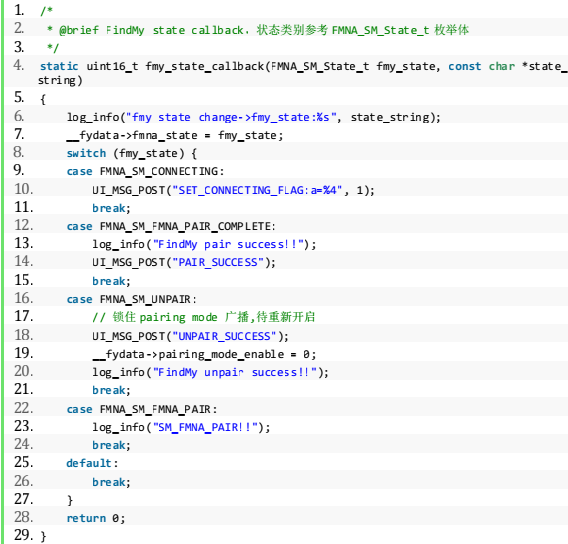Click the 'char' keyword on line 4
568x544 pixels.
coord(502,66)
